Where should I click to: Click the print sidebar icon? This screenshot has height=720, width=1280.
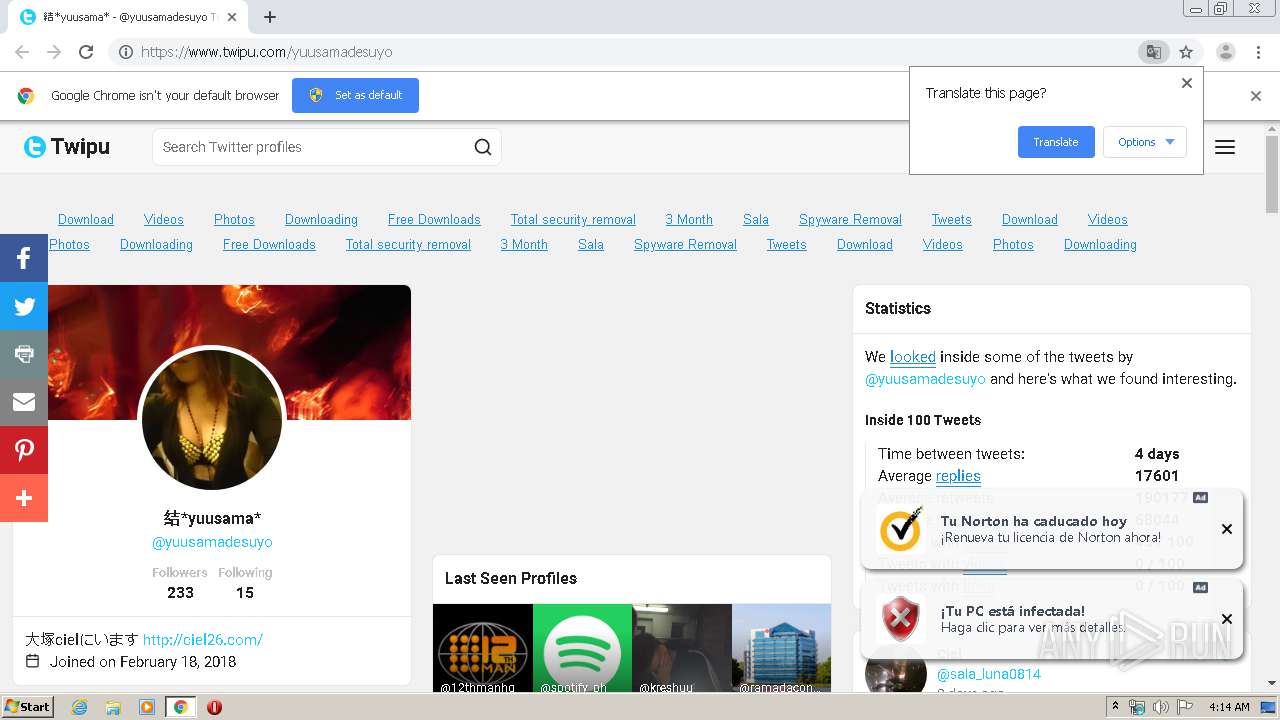tap(24, 354)
